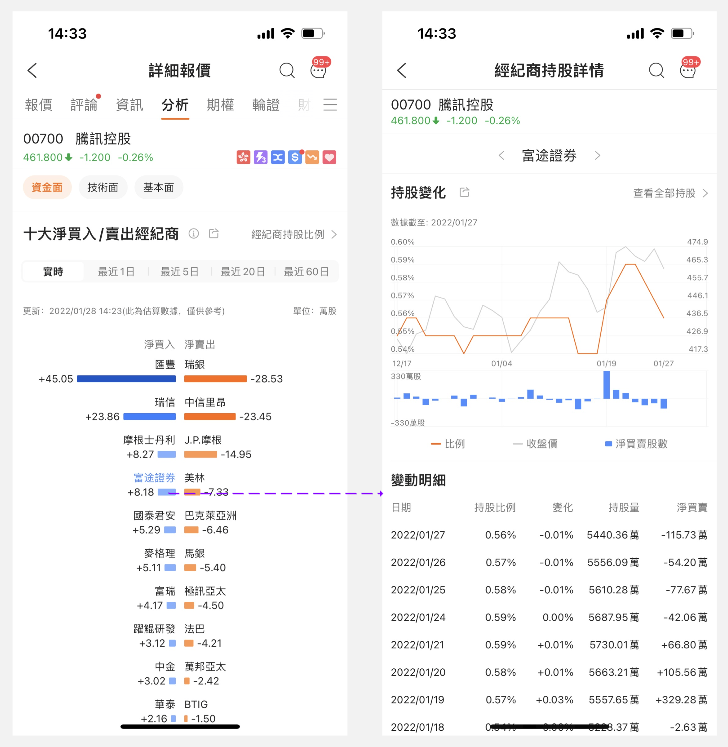Toggle the 淨買賣股數 chart legend
The width and height of the screenshot is (728, 747).
click(636, 444)
